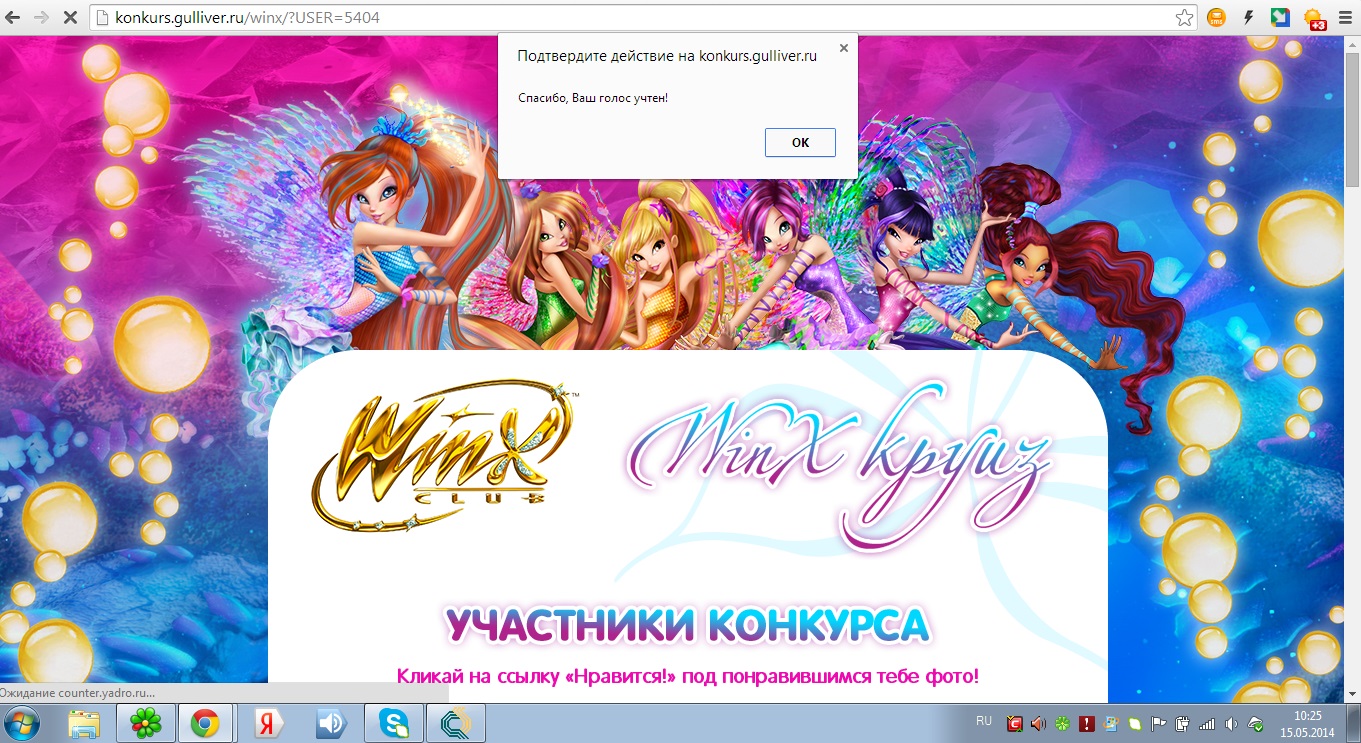Click the red speaker tray icon
The height and width of the screenshot is (743, 1361).
pos(1038,724)
